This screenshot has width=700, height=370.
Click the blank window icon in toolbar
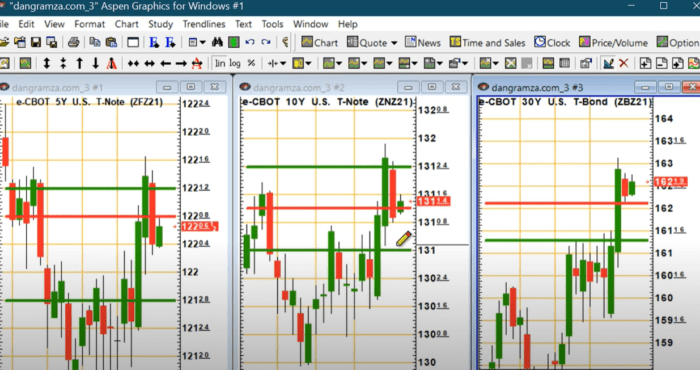click(133, 42)
